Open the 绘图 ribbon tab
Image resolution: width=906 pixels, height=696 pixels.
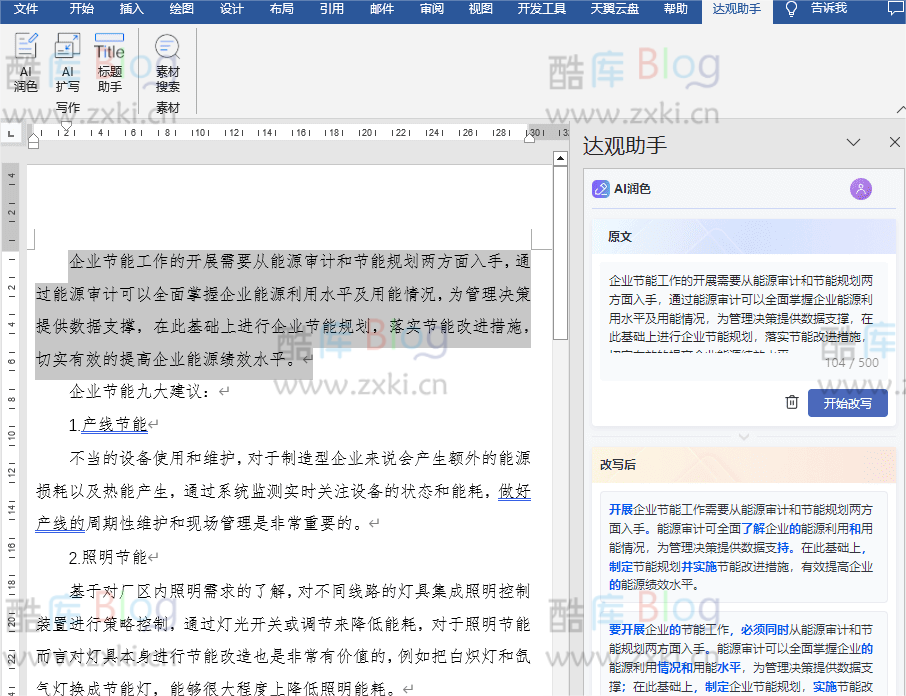180,10
